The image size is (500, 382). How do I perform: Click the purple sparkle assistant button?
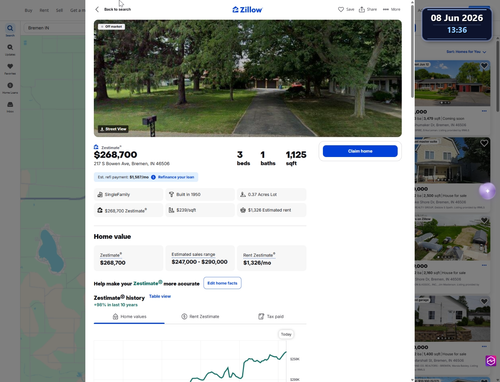(487, 191)
